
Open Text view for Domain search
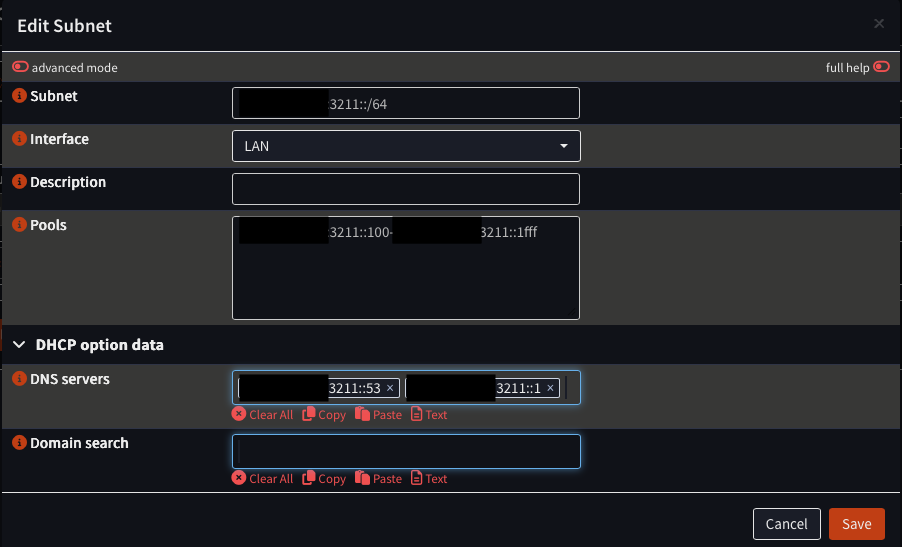click(x=429, y=479)
